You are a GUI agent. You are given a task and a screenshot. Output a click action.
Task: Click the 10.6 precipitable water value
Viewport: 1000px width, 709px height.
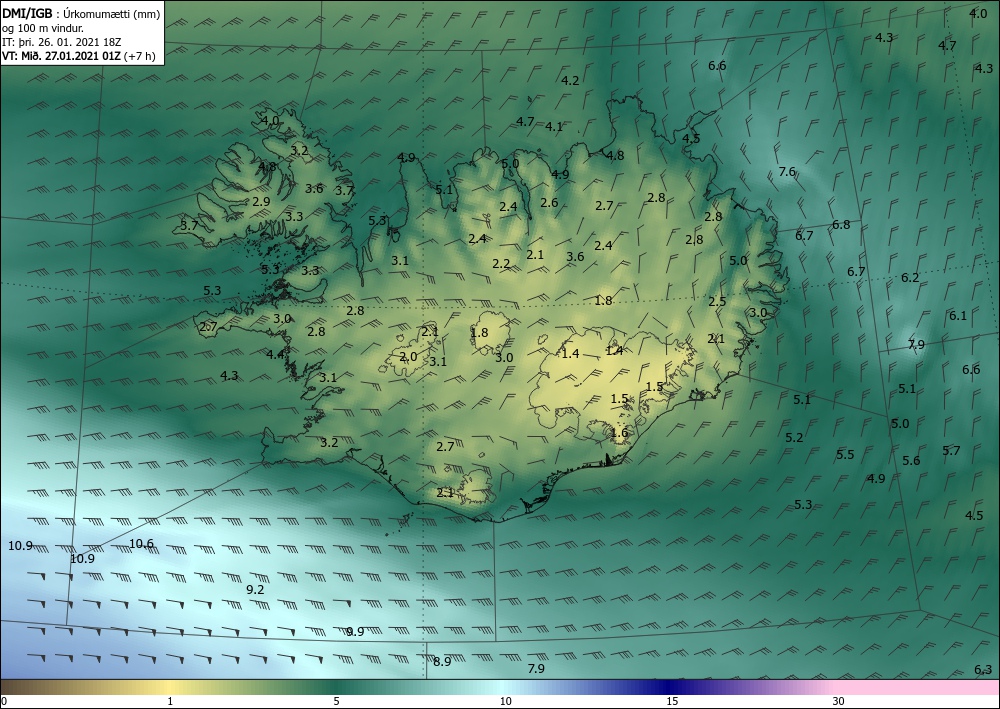click(x=142, y=544)
